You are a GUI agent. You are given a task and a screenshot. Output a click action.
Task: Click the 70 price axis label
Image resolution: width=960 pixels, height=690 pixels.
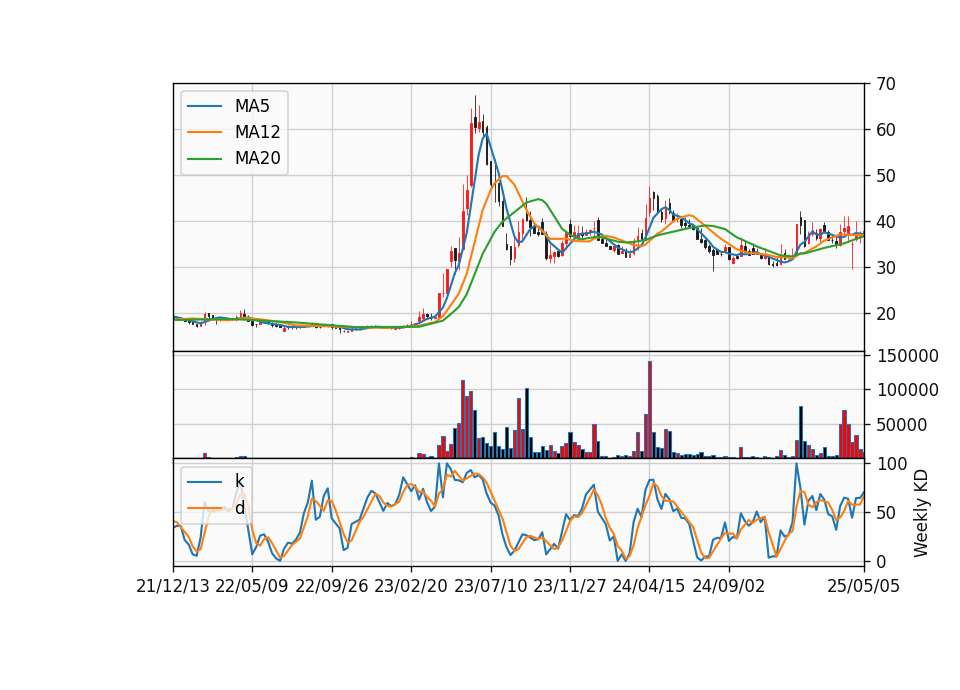pyautogui.click(x=885, y=84)
